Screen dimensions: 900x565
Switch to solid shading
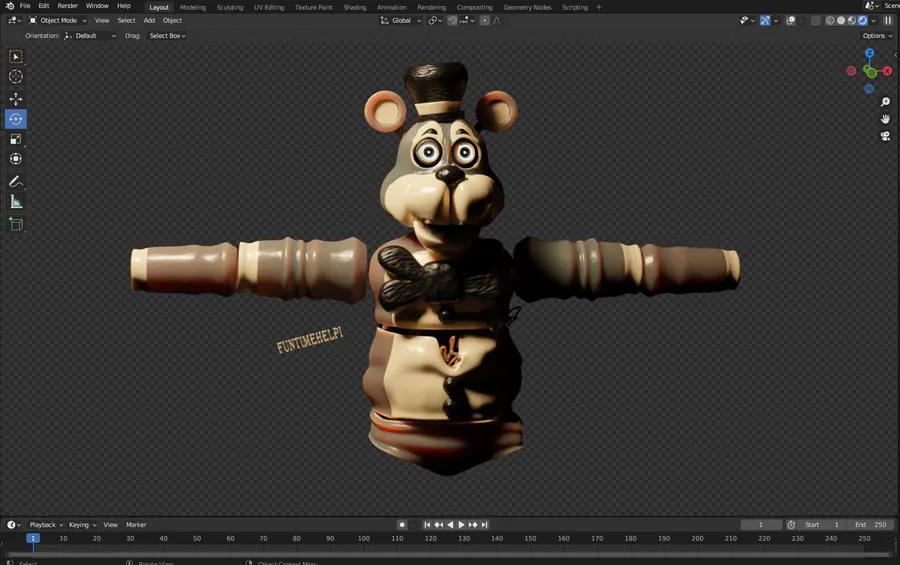[841, 21]
